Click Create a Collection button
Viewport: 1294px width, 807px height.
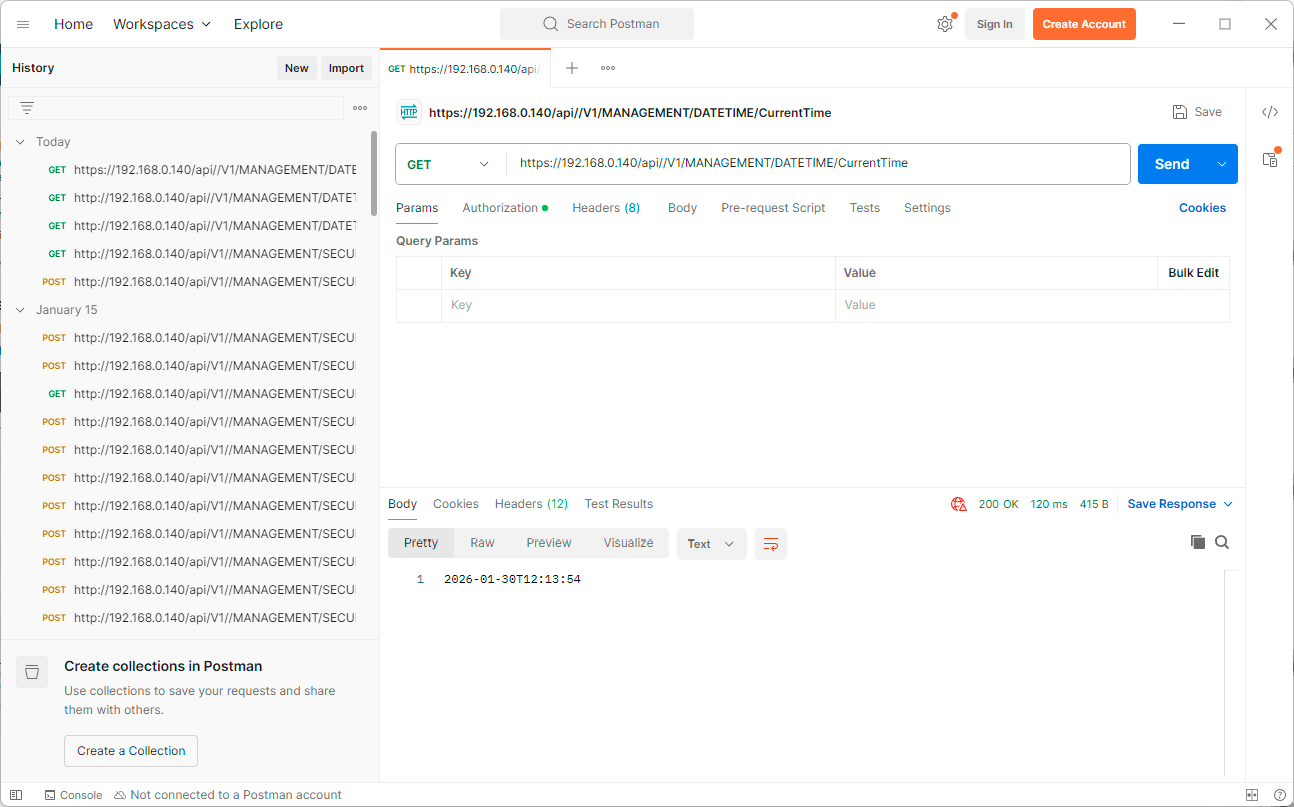click(x=131, y=751)
